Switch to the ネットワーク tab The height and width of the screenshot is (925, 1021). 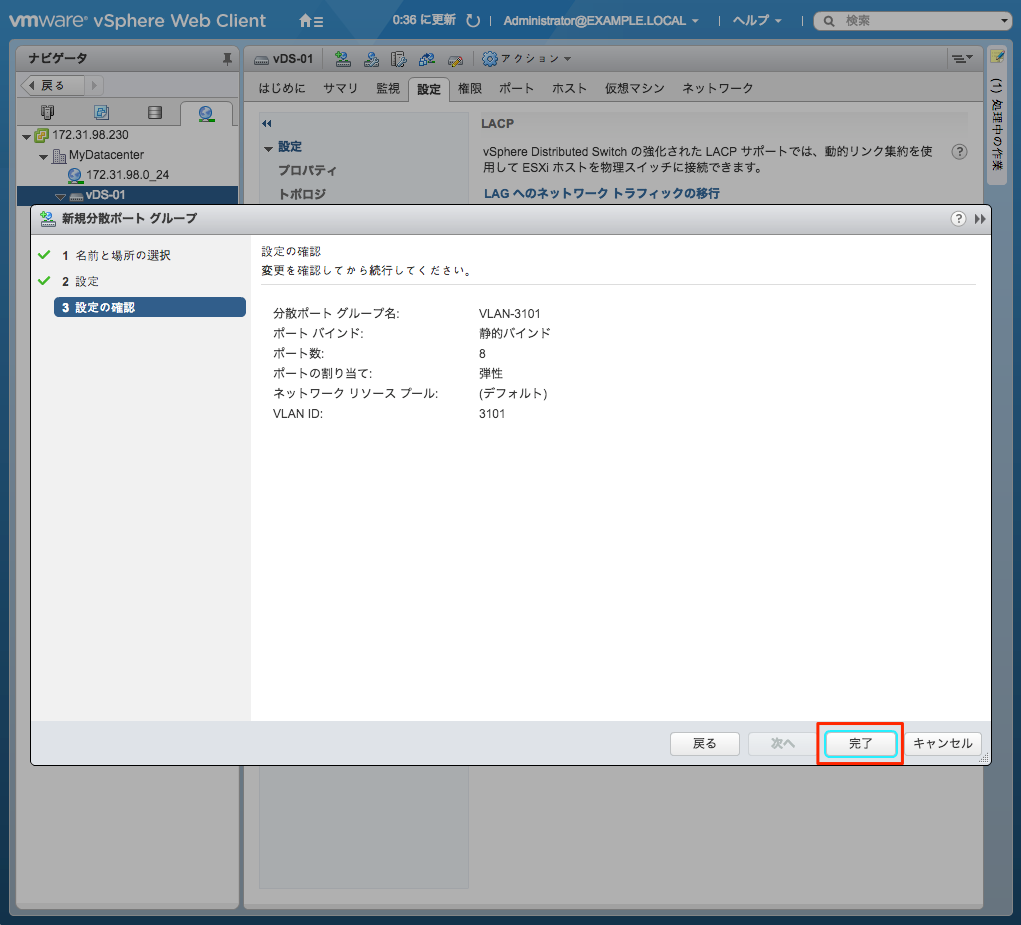point(718,89)
